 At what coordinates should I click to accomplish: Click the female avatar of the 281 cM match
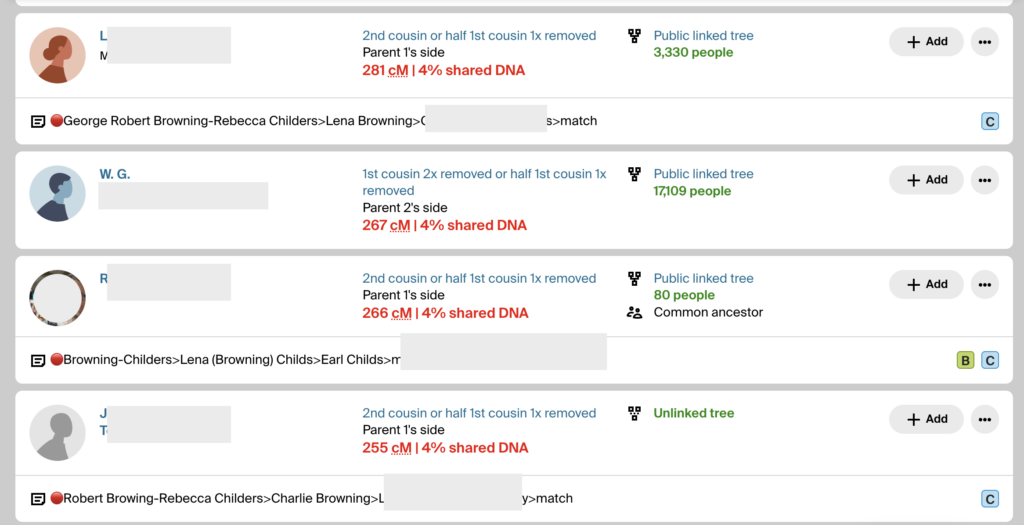57,55
